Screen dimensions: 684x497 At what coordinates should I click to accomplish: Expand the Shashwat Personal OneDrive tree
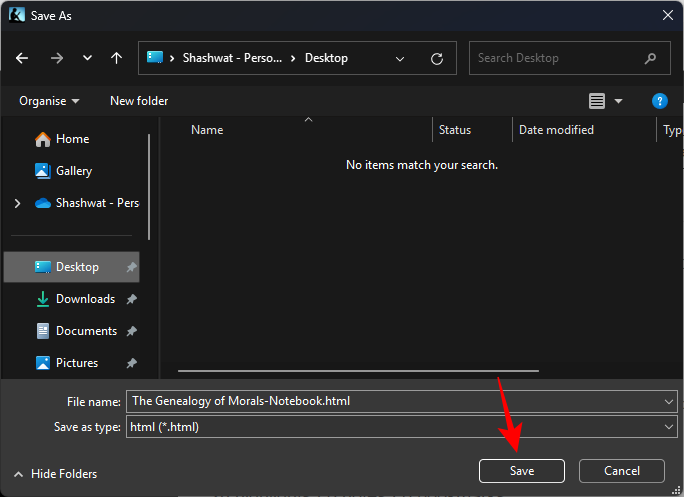tap(17, 203)
